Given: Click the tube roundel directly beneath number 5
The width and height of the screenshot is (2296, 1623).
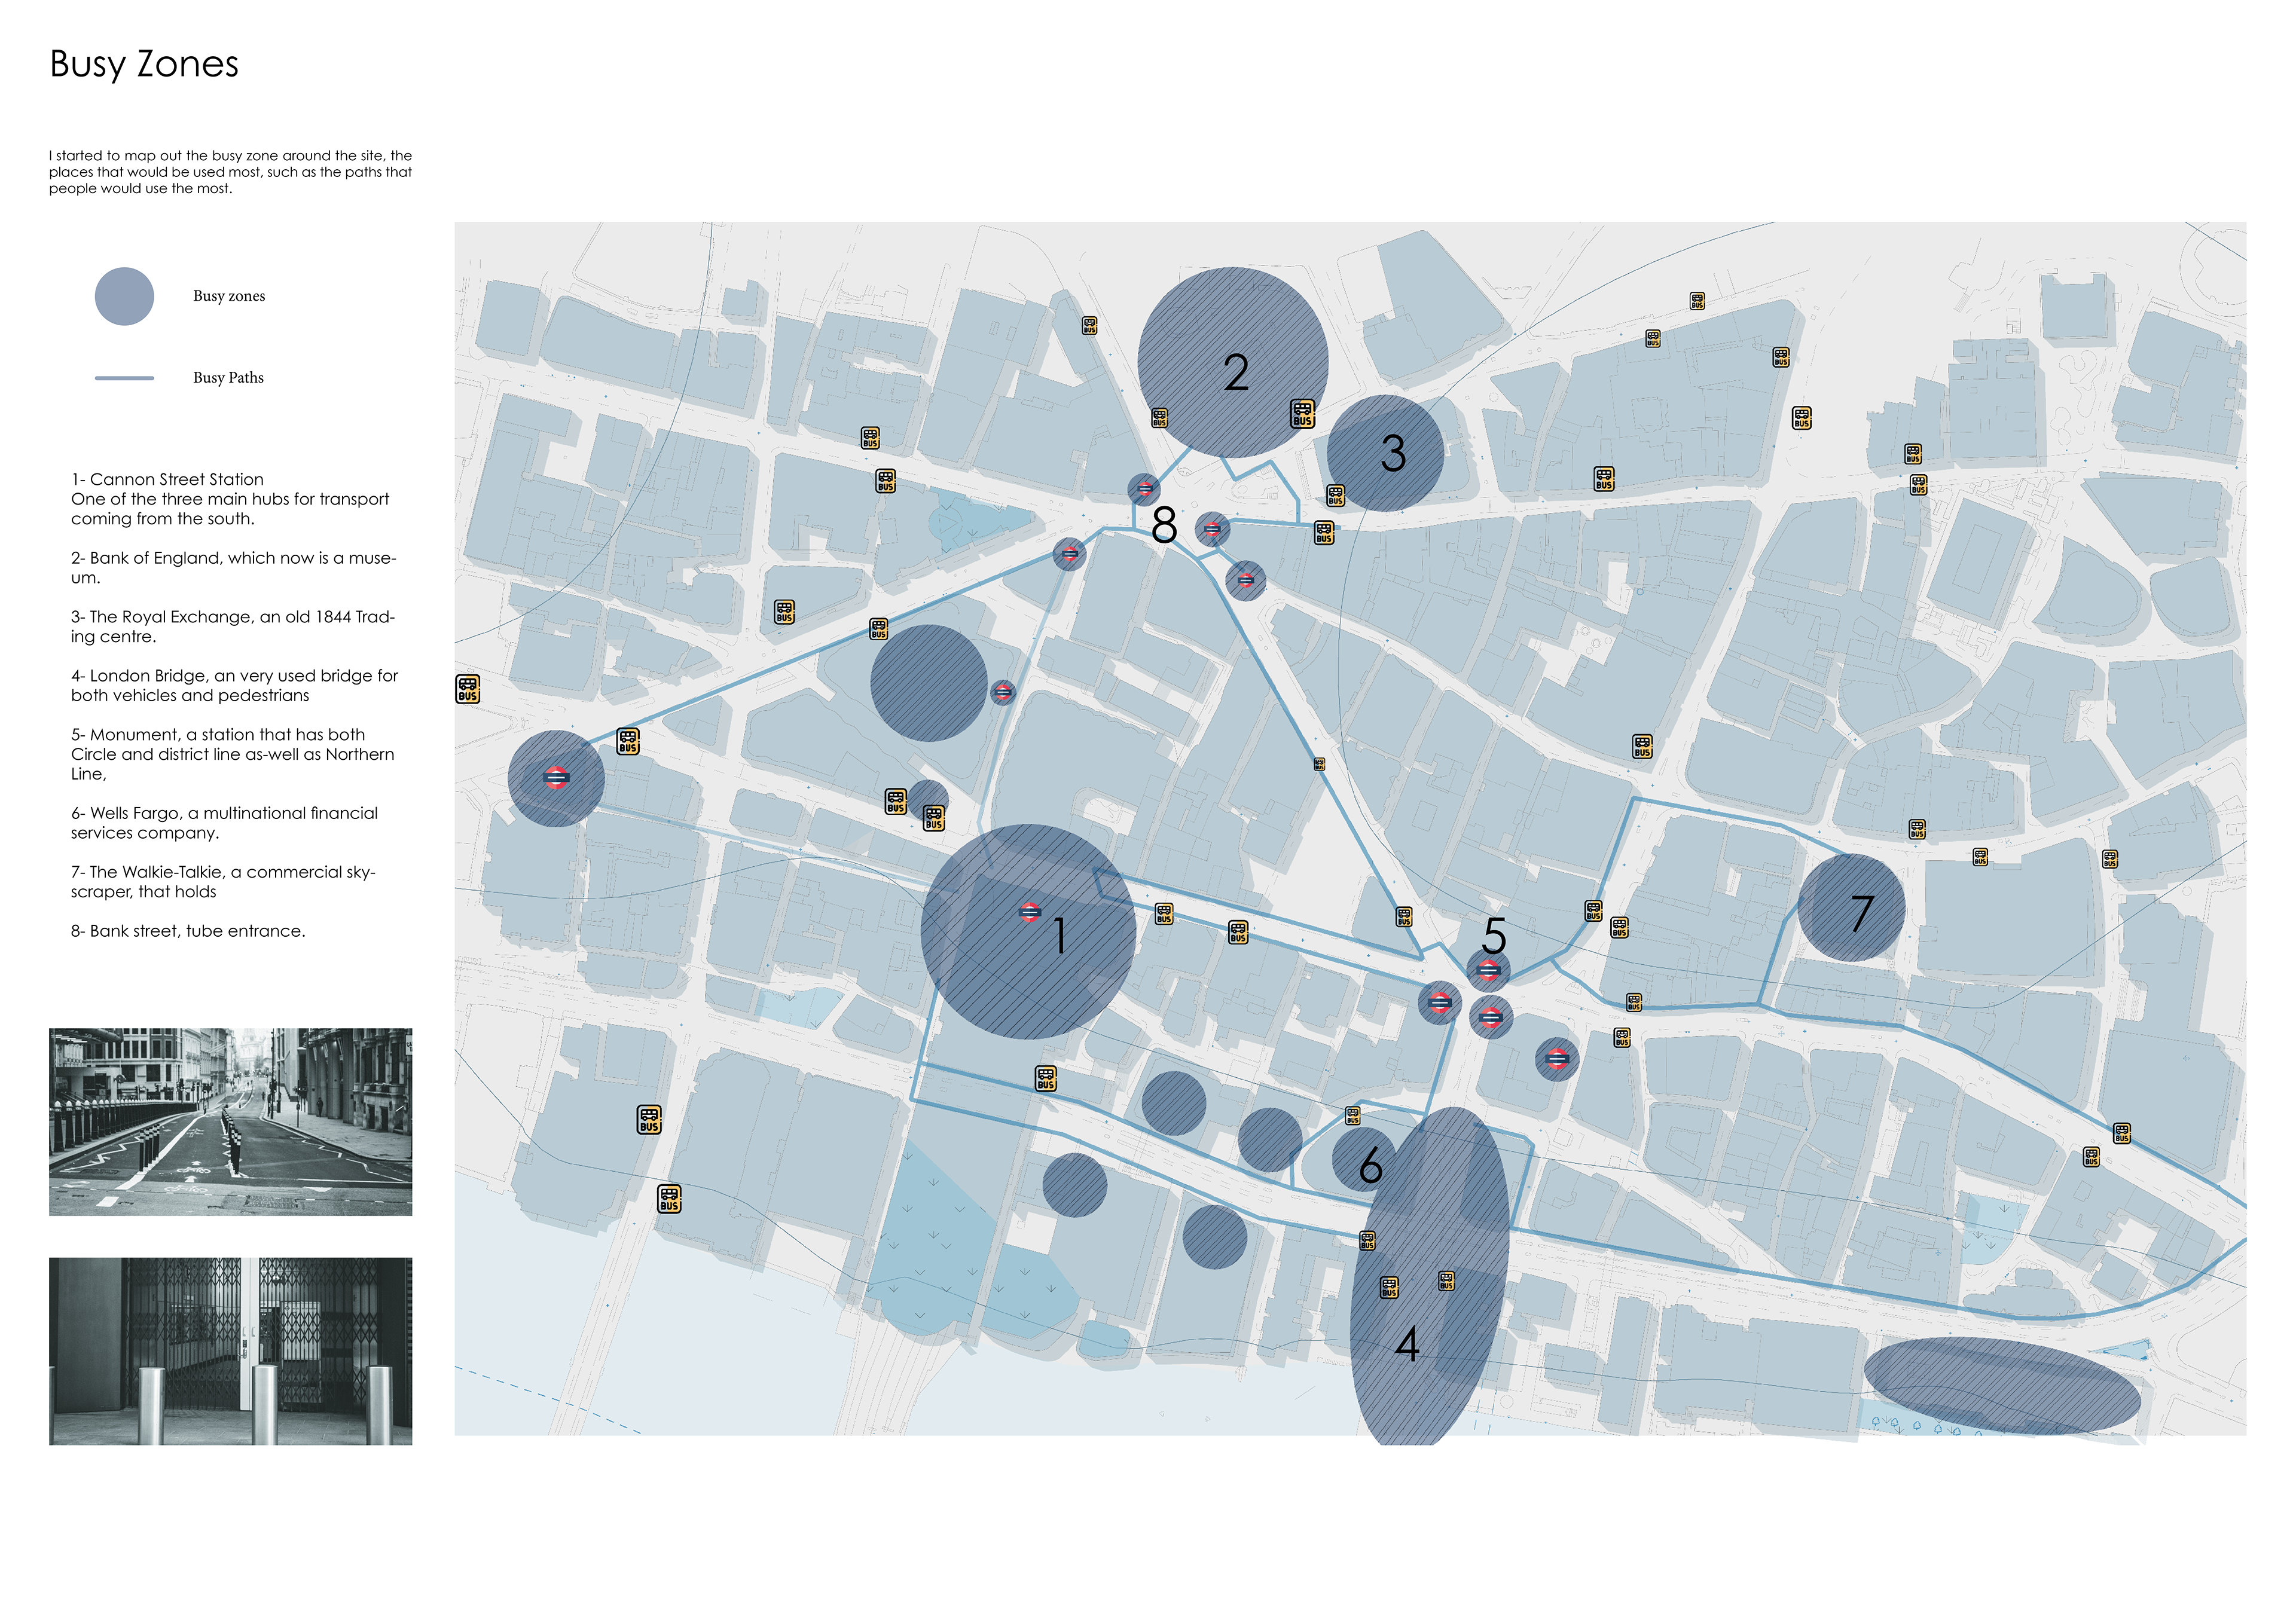Looking at the screenshot, I should 1488,970.
